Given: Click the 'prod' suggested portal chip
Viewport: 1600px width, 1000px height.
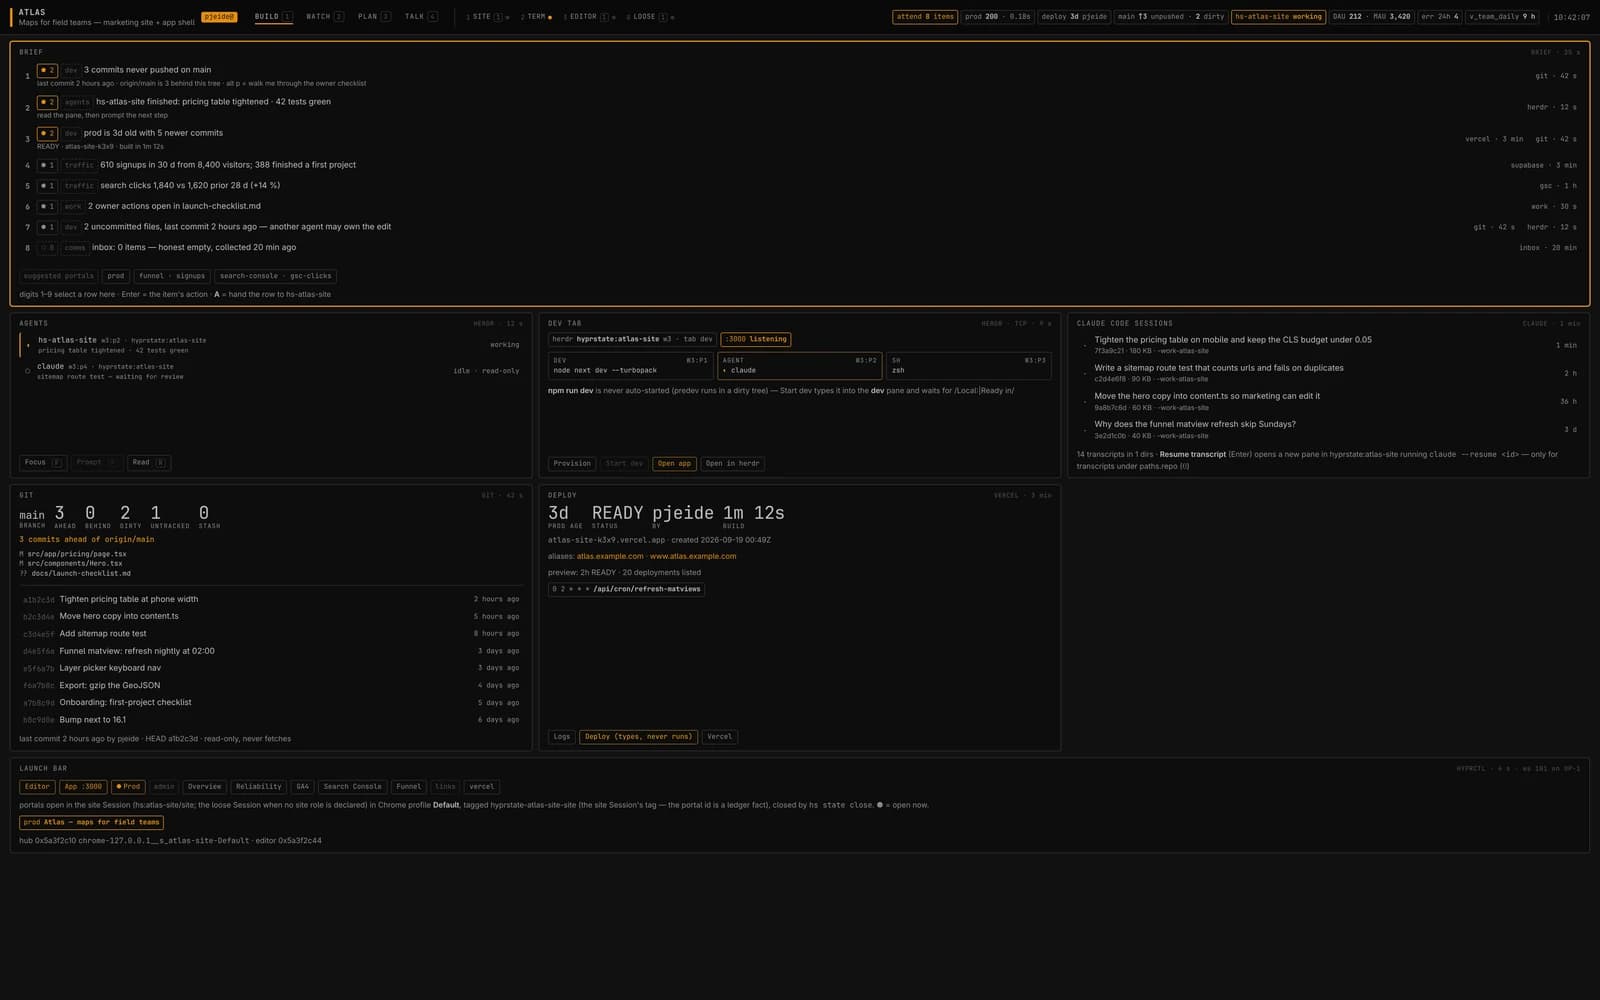Looking at the screenshot, I should (116, 276).
